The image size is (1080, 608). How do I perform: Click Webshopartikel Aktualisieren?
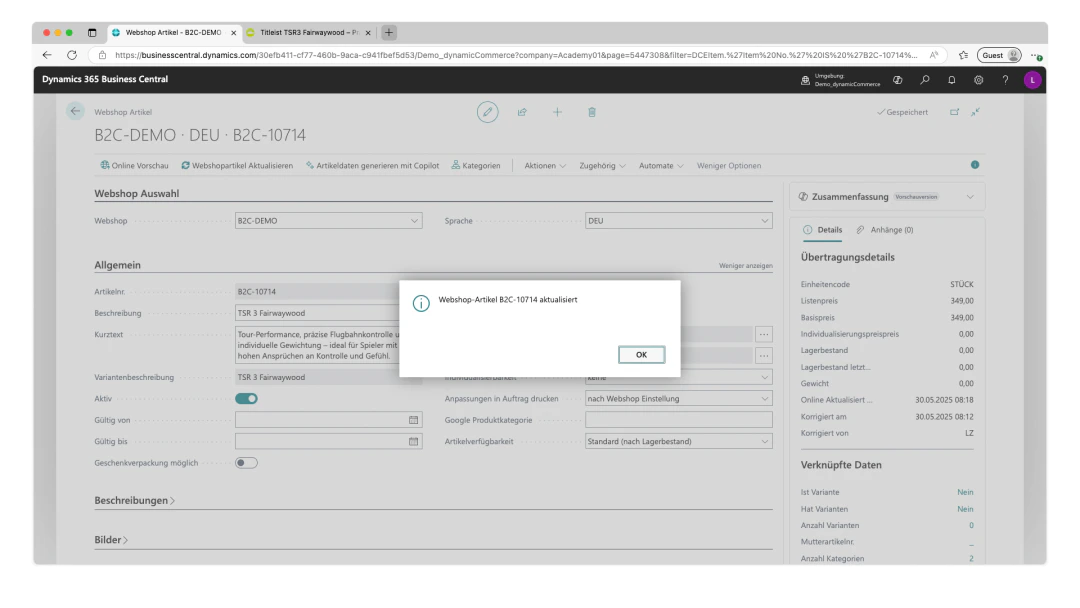[237, 166]
